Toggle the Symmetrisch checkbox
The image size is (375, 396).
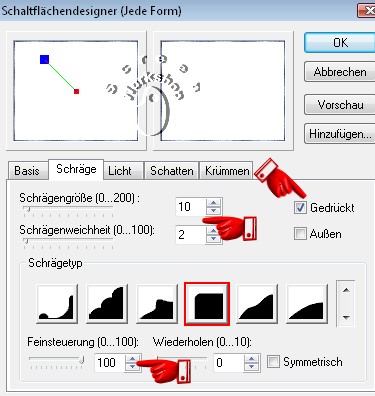[x=273, y=362]
